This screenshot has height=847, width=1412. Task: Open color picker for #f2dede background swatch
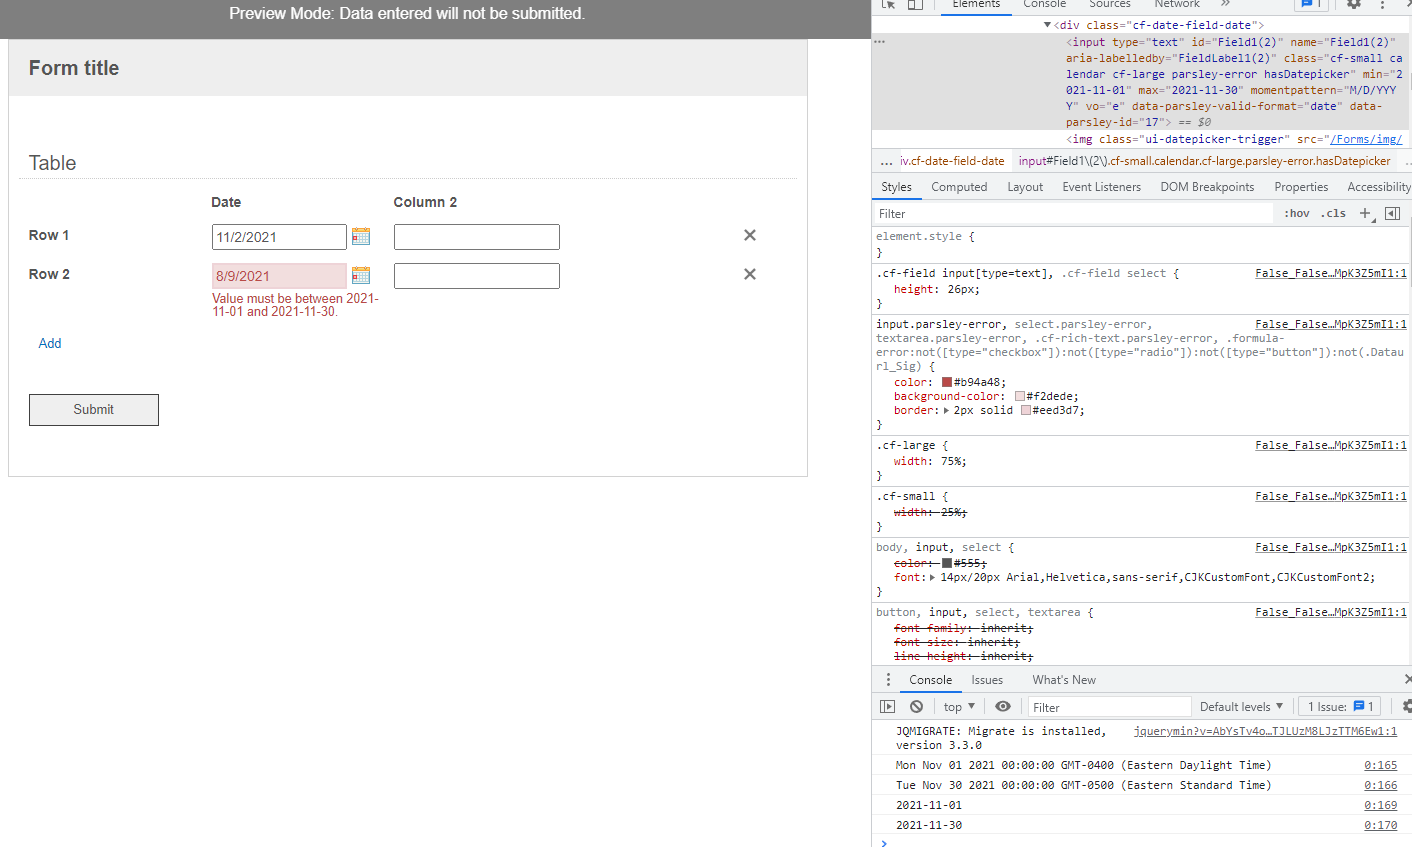pyautogui.click(x=1020, y=396)
